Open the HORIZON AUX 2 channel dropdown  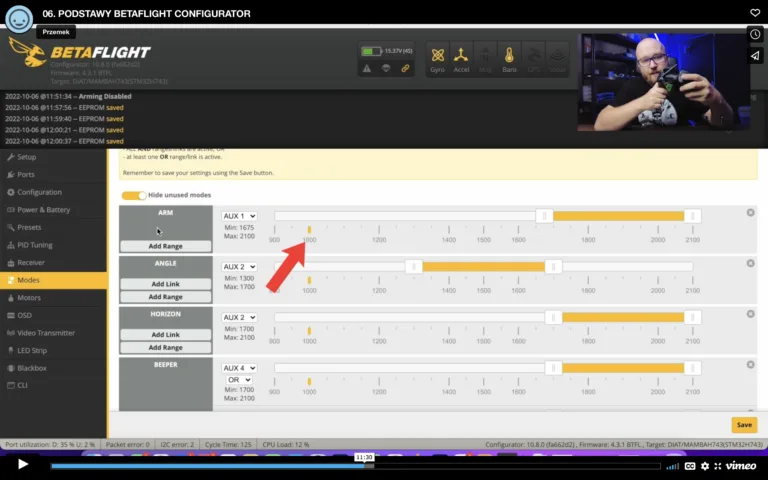[x=239, y=317]
